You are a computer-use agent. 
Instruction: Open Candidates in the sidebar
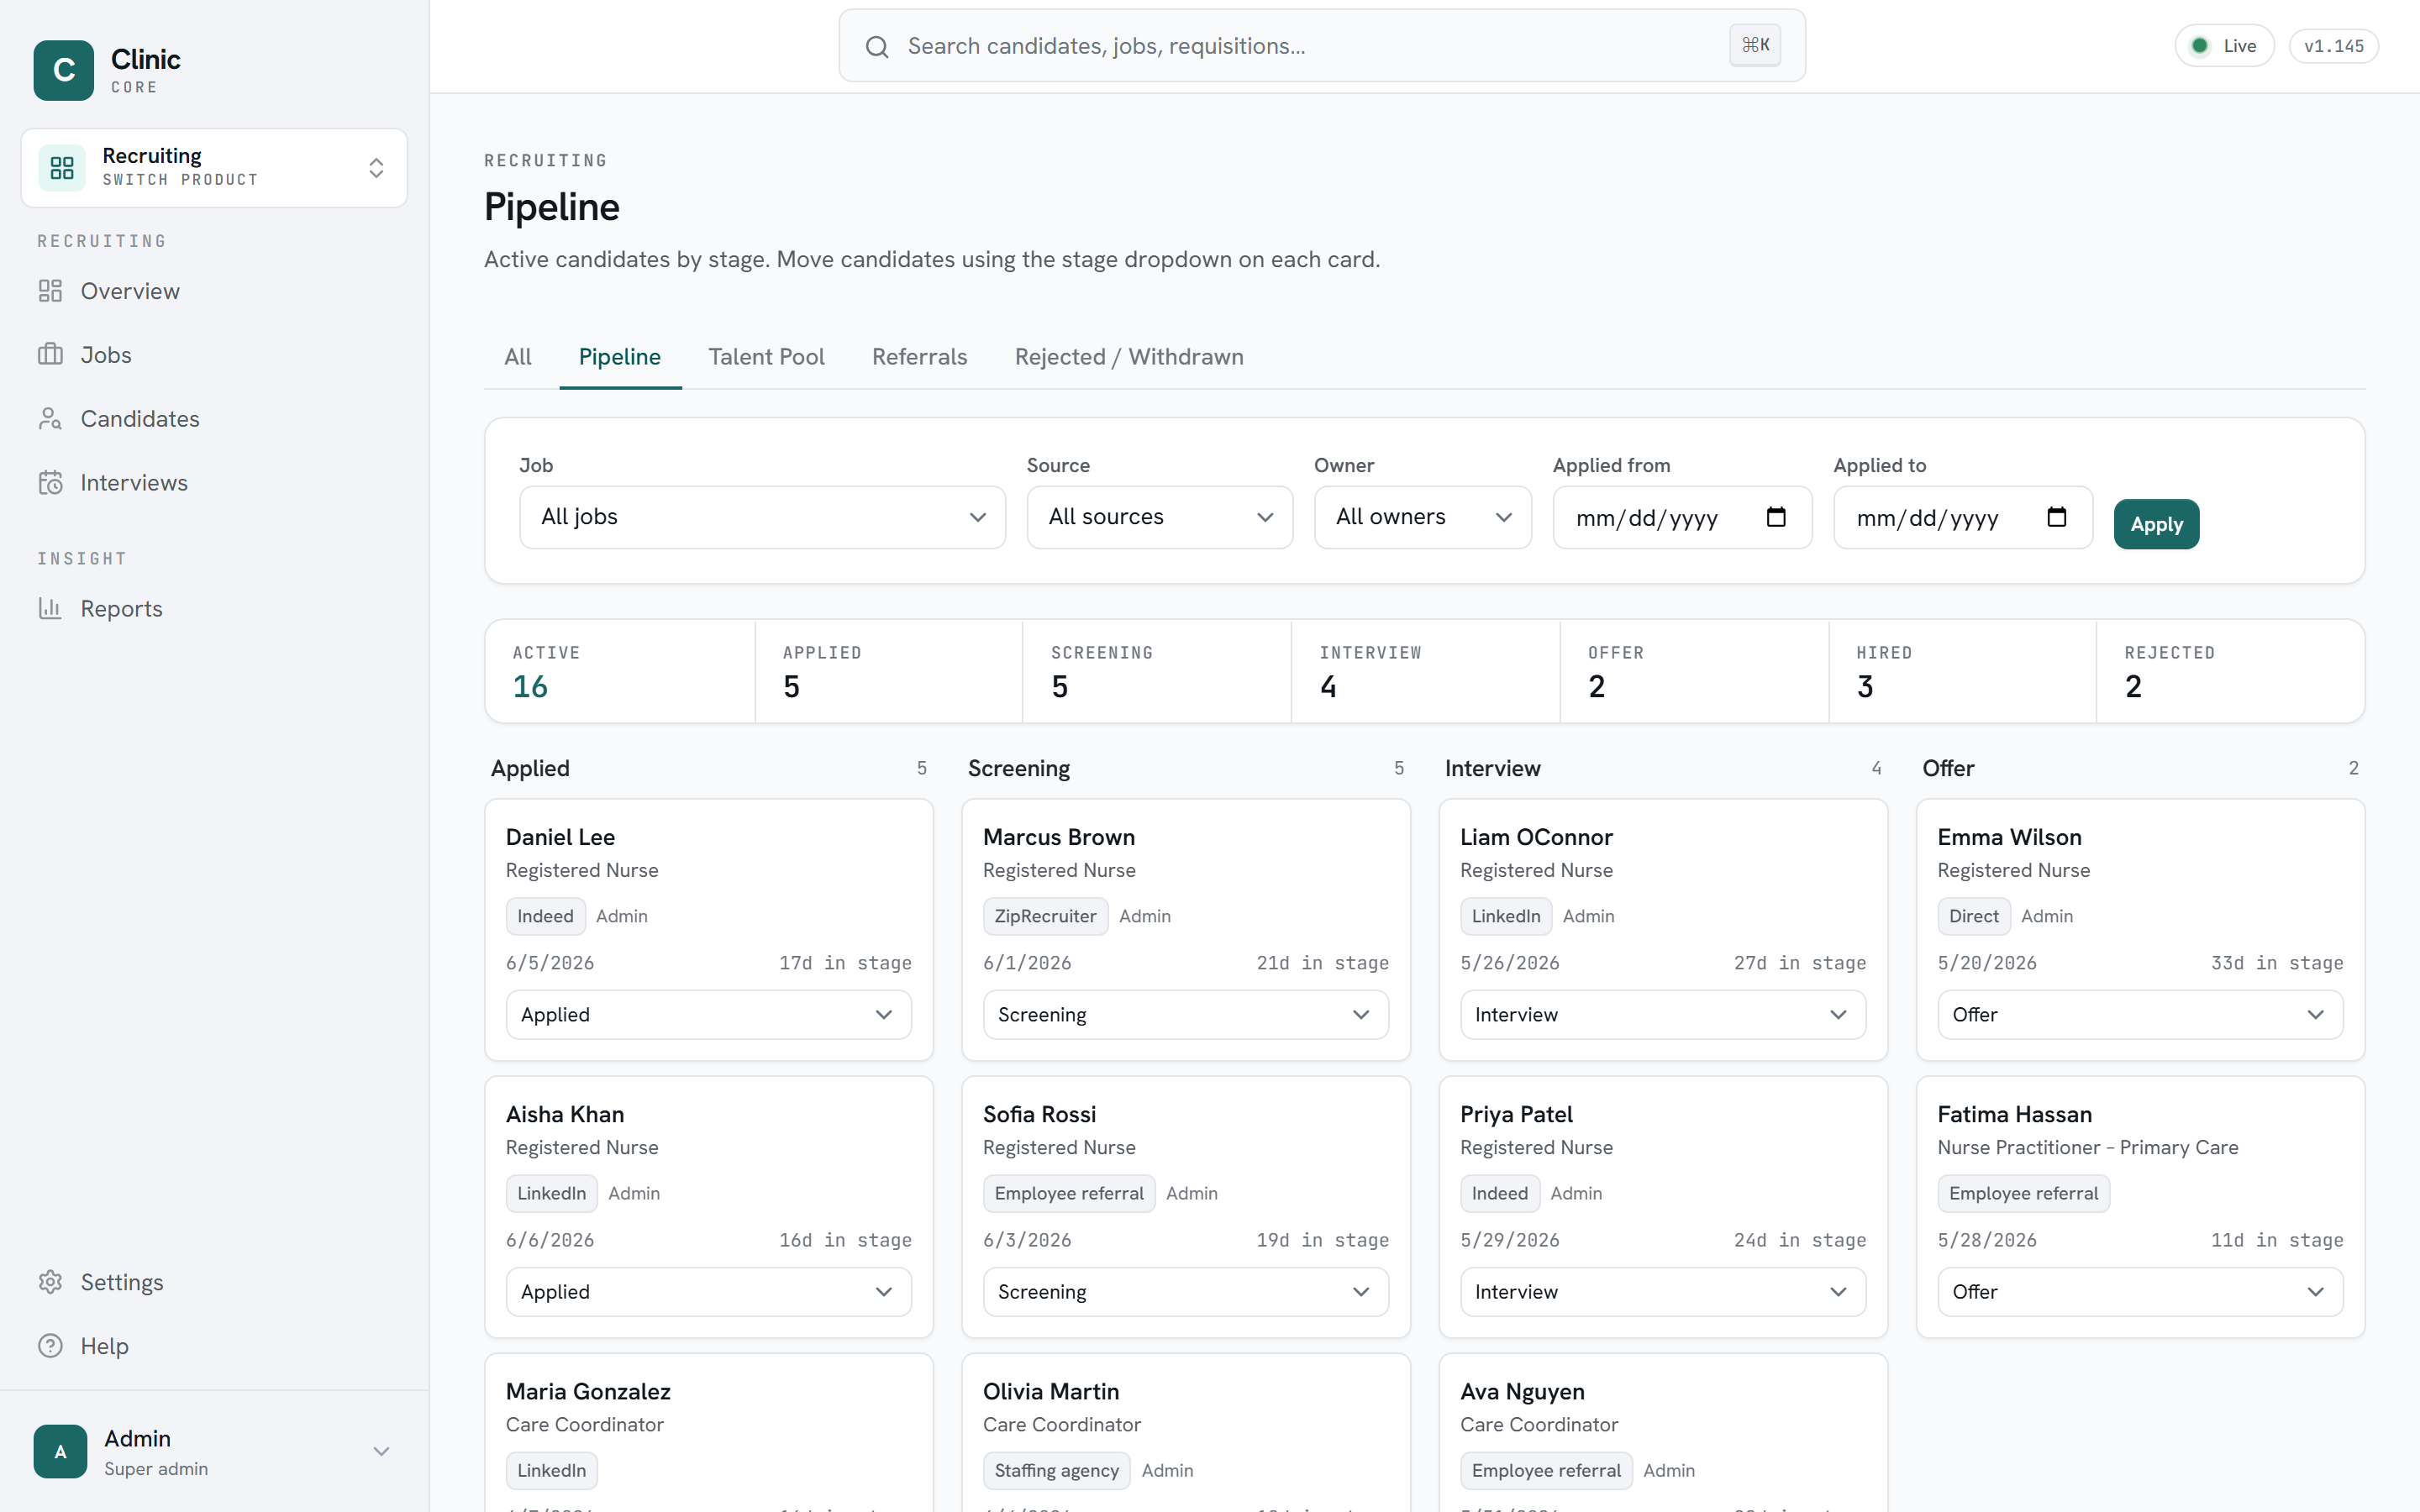[214, 419]
